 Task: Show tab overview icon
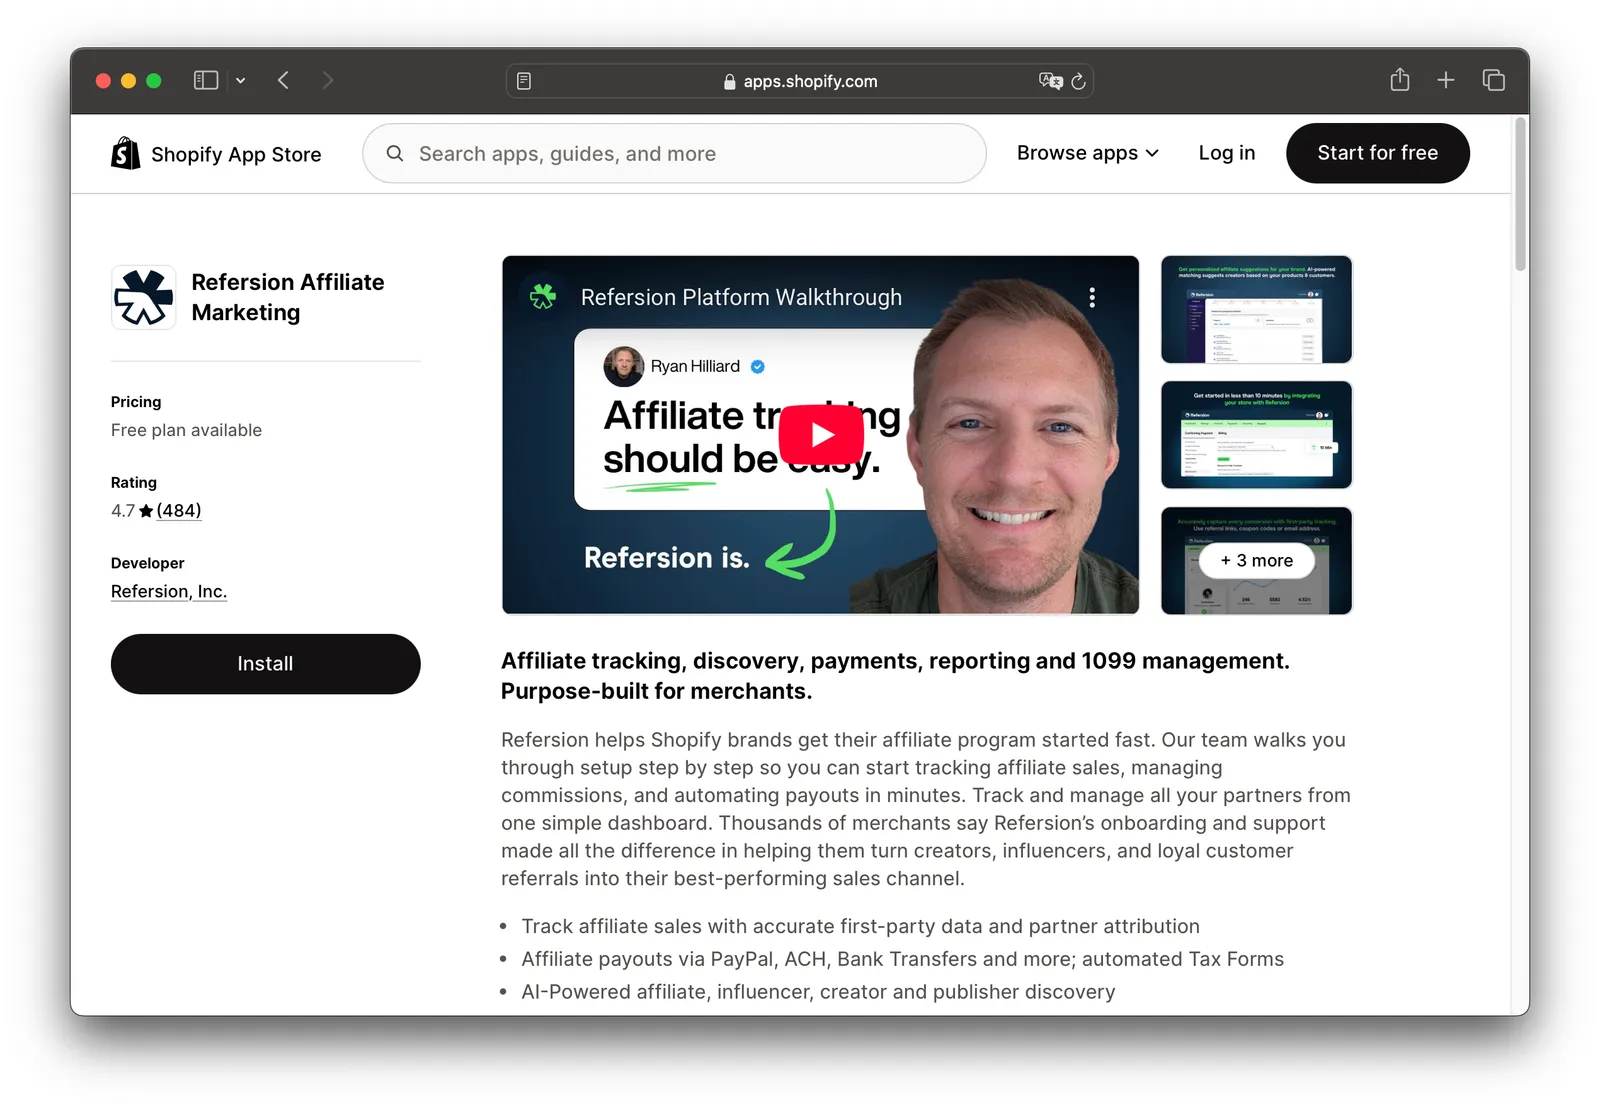tap(1494, 80)
